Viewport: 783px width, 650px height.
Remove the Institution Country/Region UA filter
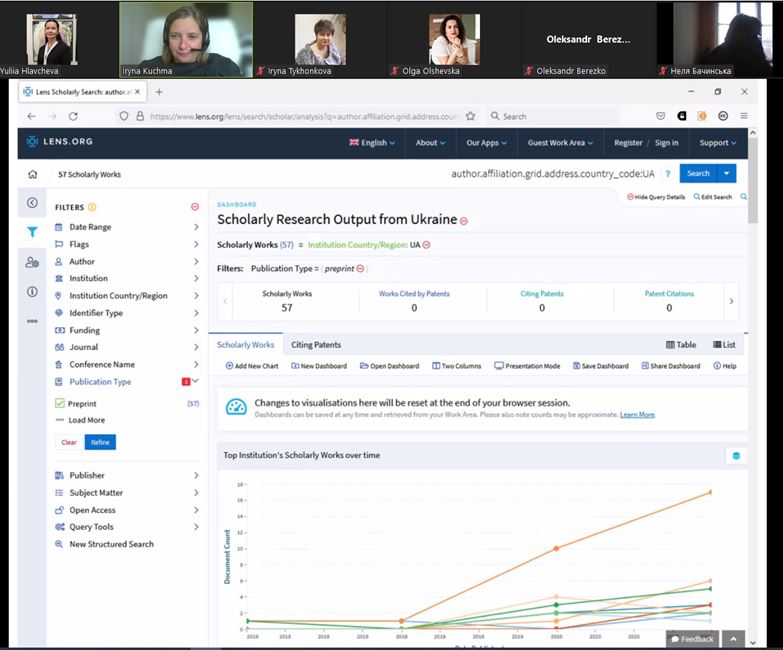coord(426,245)
